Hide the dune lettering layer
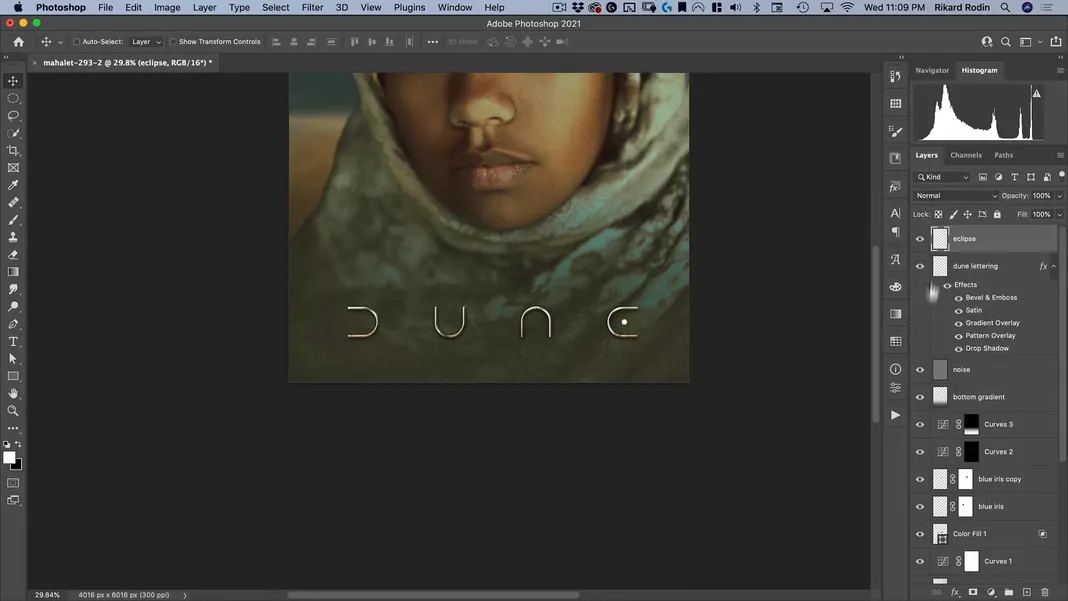1068x601 pixels. [920, 266]
